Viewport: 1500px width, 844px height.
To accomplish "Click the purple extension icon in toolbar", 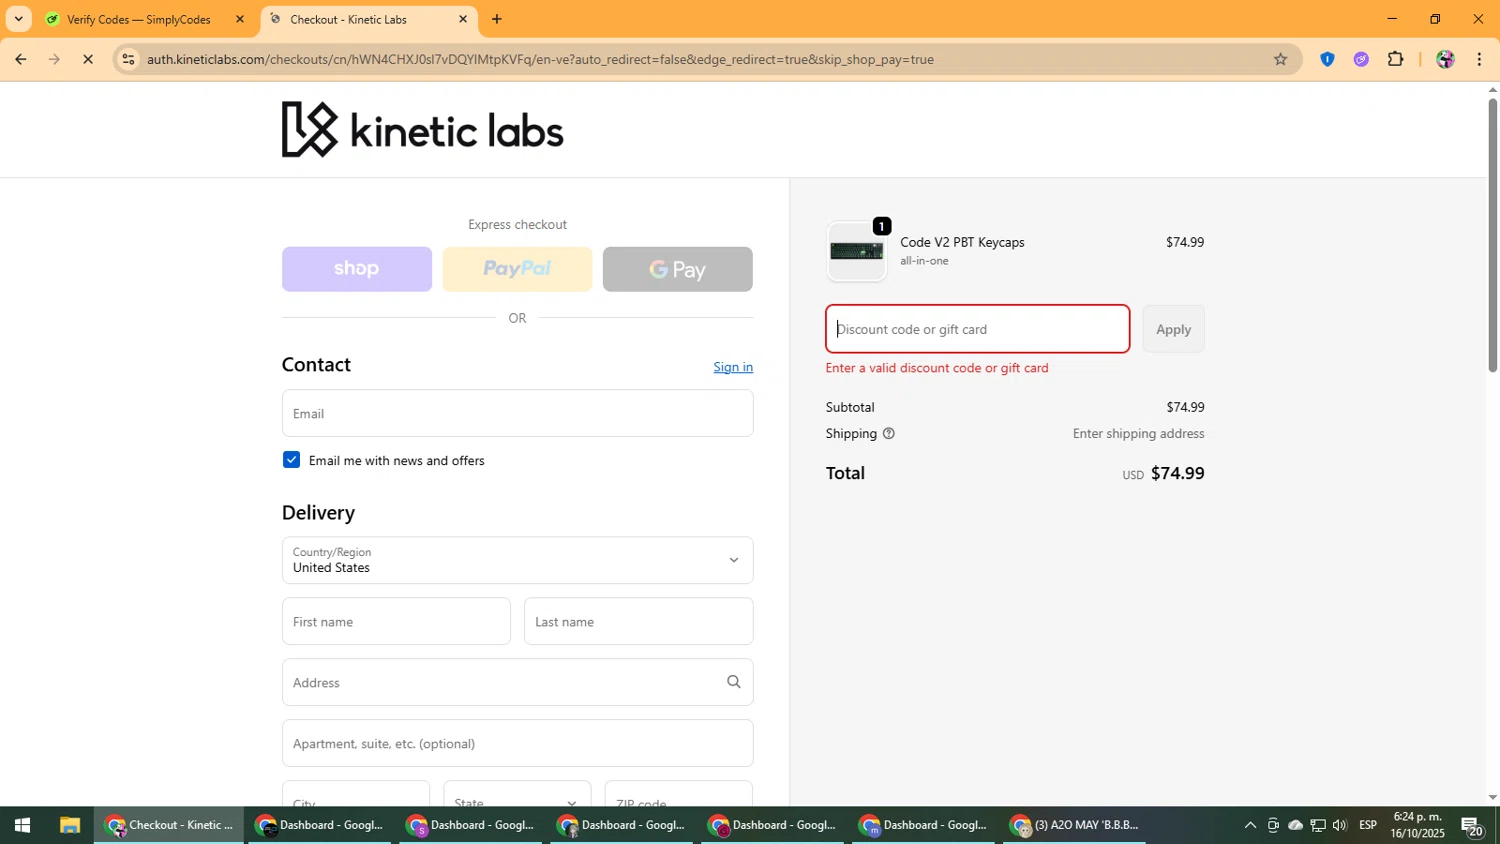I will (x=1361, y=59).
